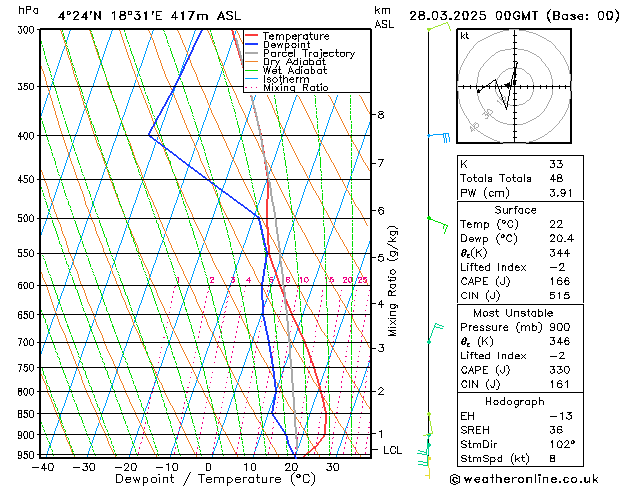
Task: Click the wind barb at the 300 hPa level
Action: point(435,28)
